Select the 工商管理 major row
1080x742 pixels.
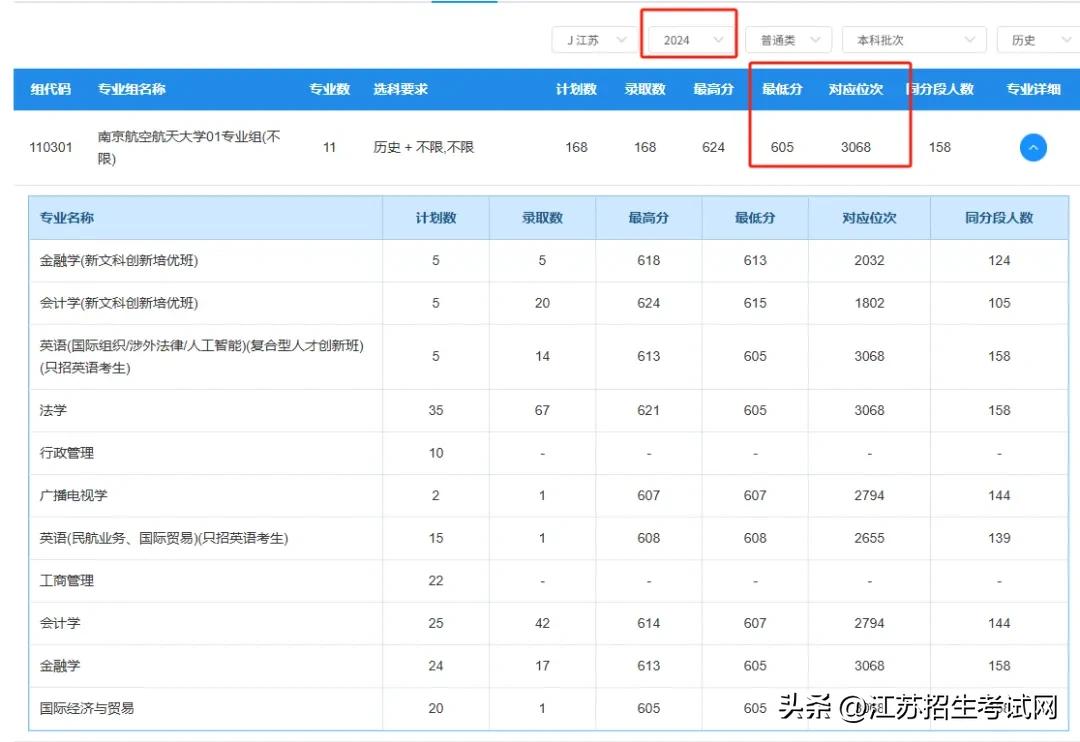pos(548,581)
